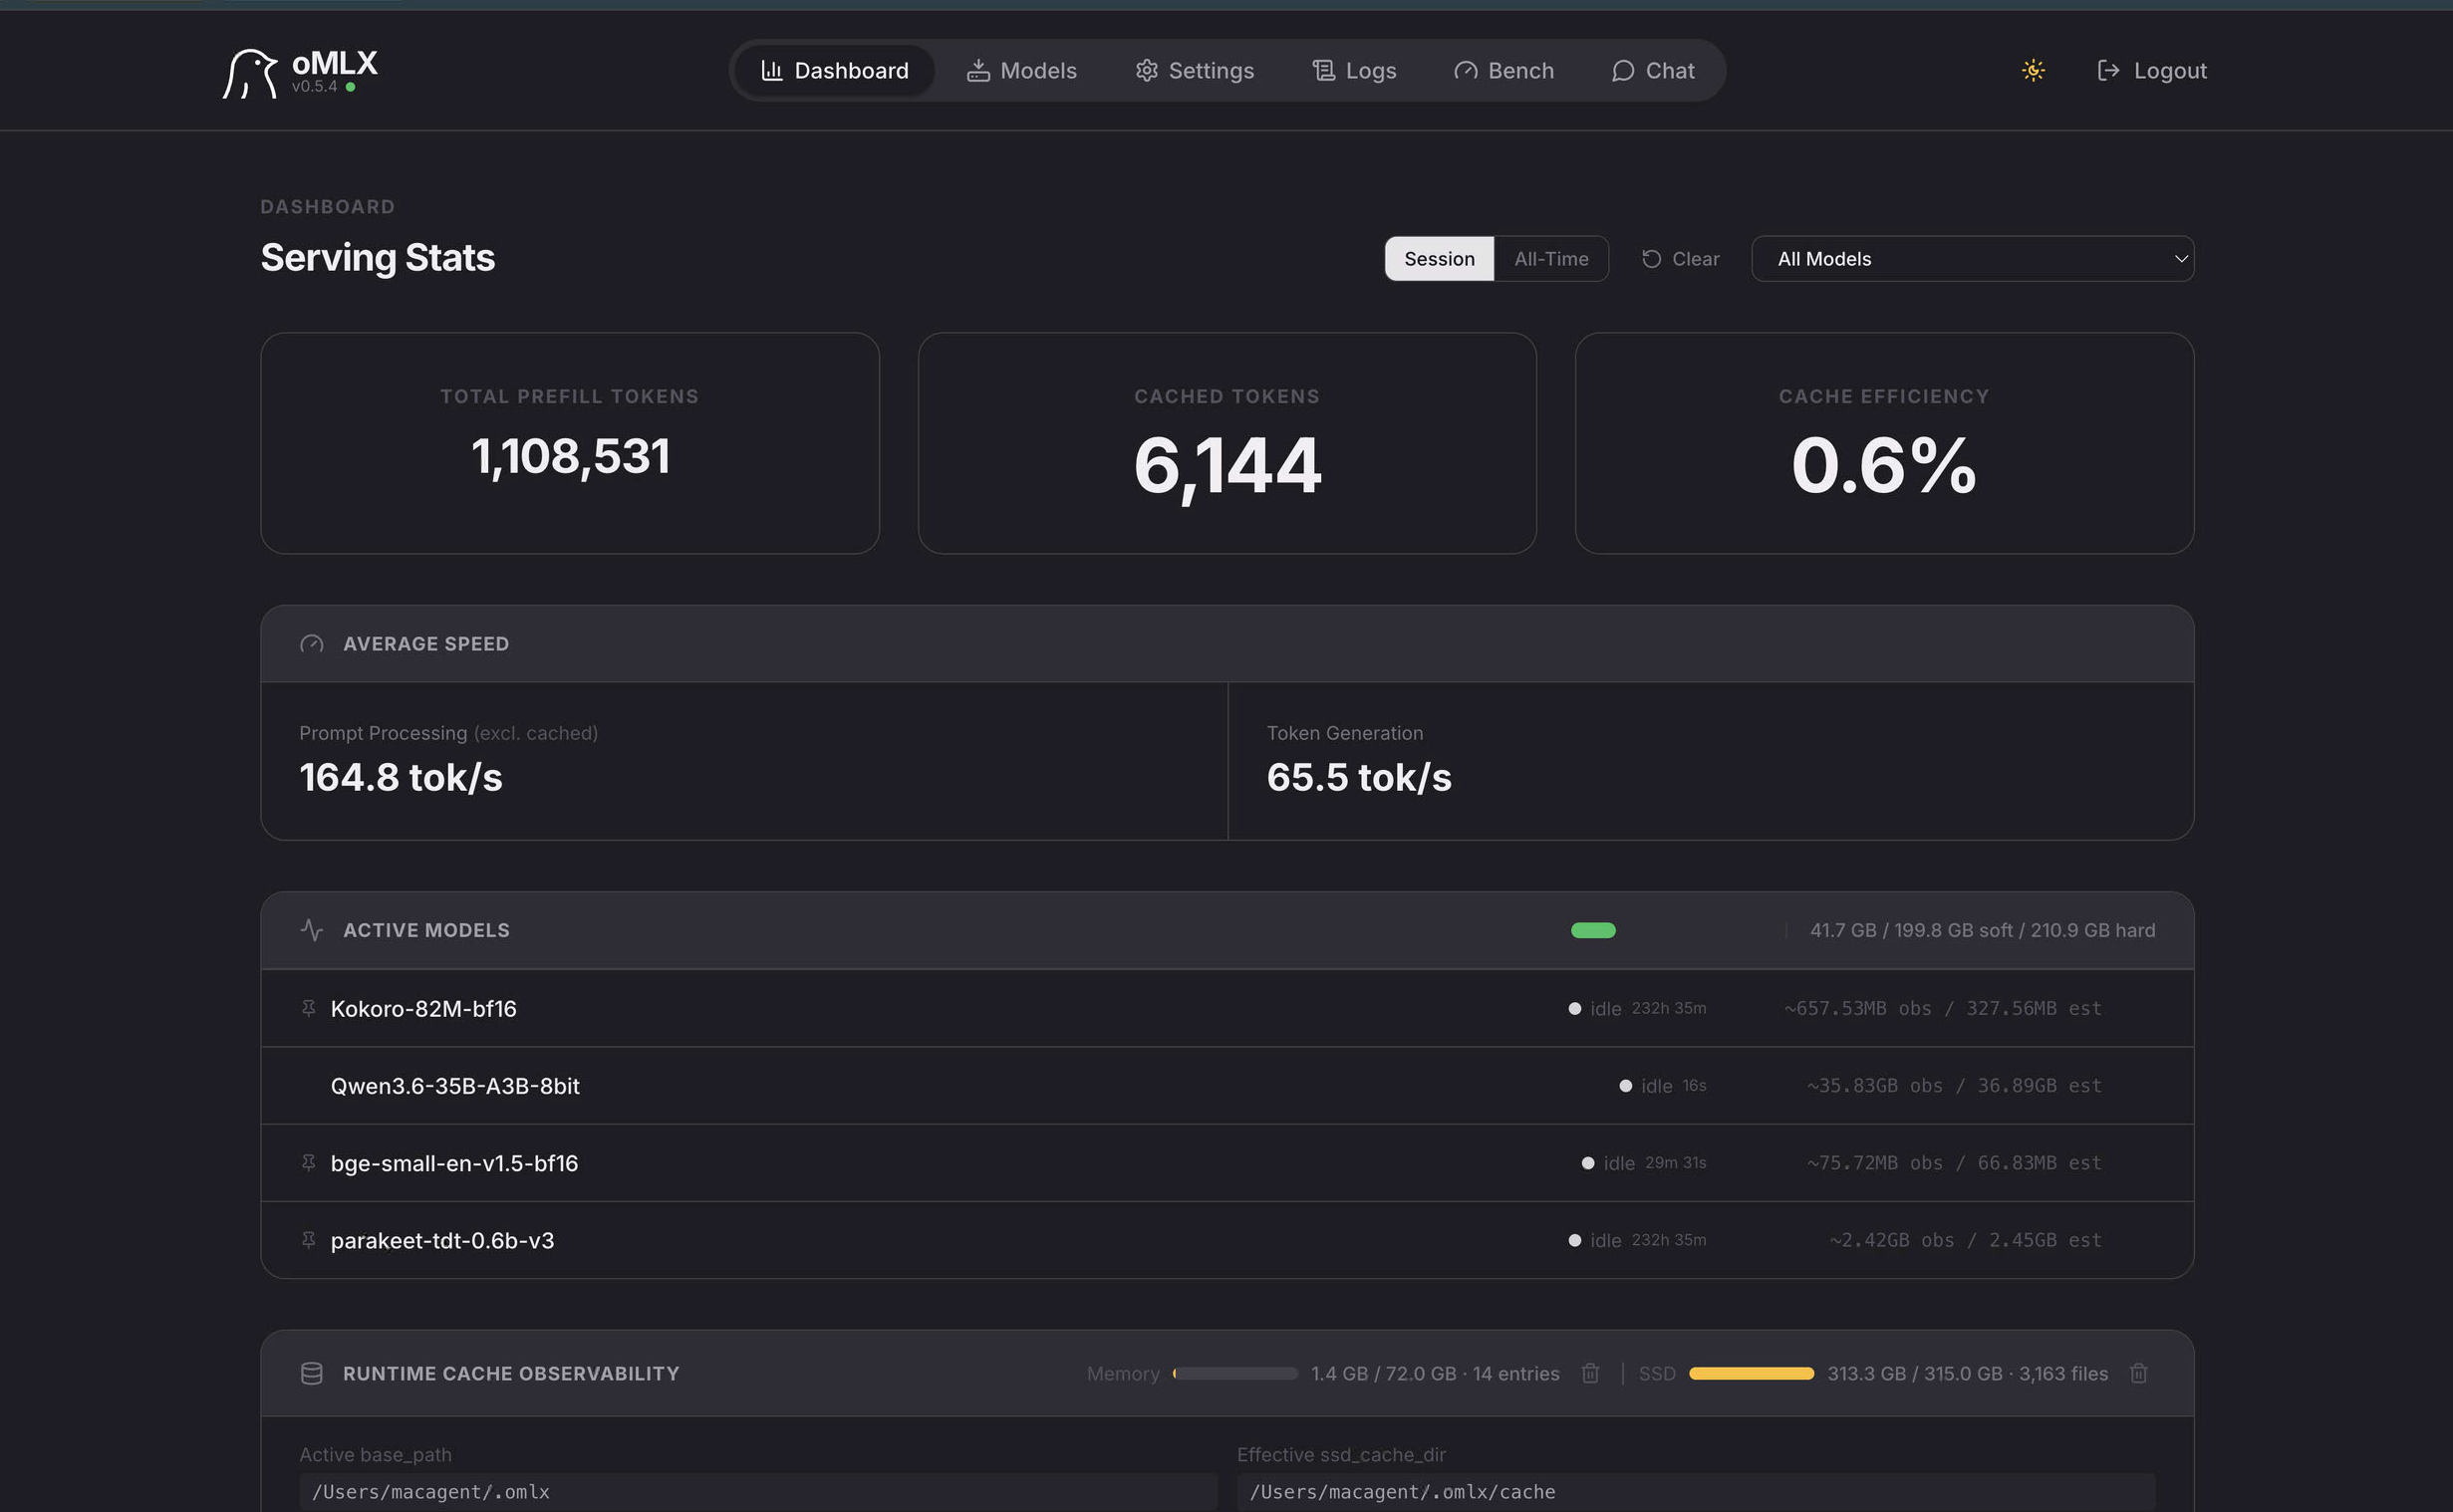Click Qwen3.6 idle 16s status
Screen dimensions: 2453x1512
(1663, 1085)
